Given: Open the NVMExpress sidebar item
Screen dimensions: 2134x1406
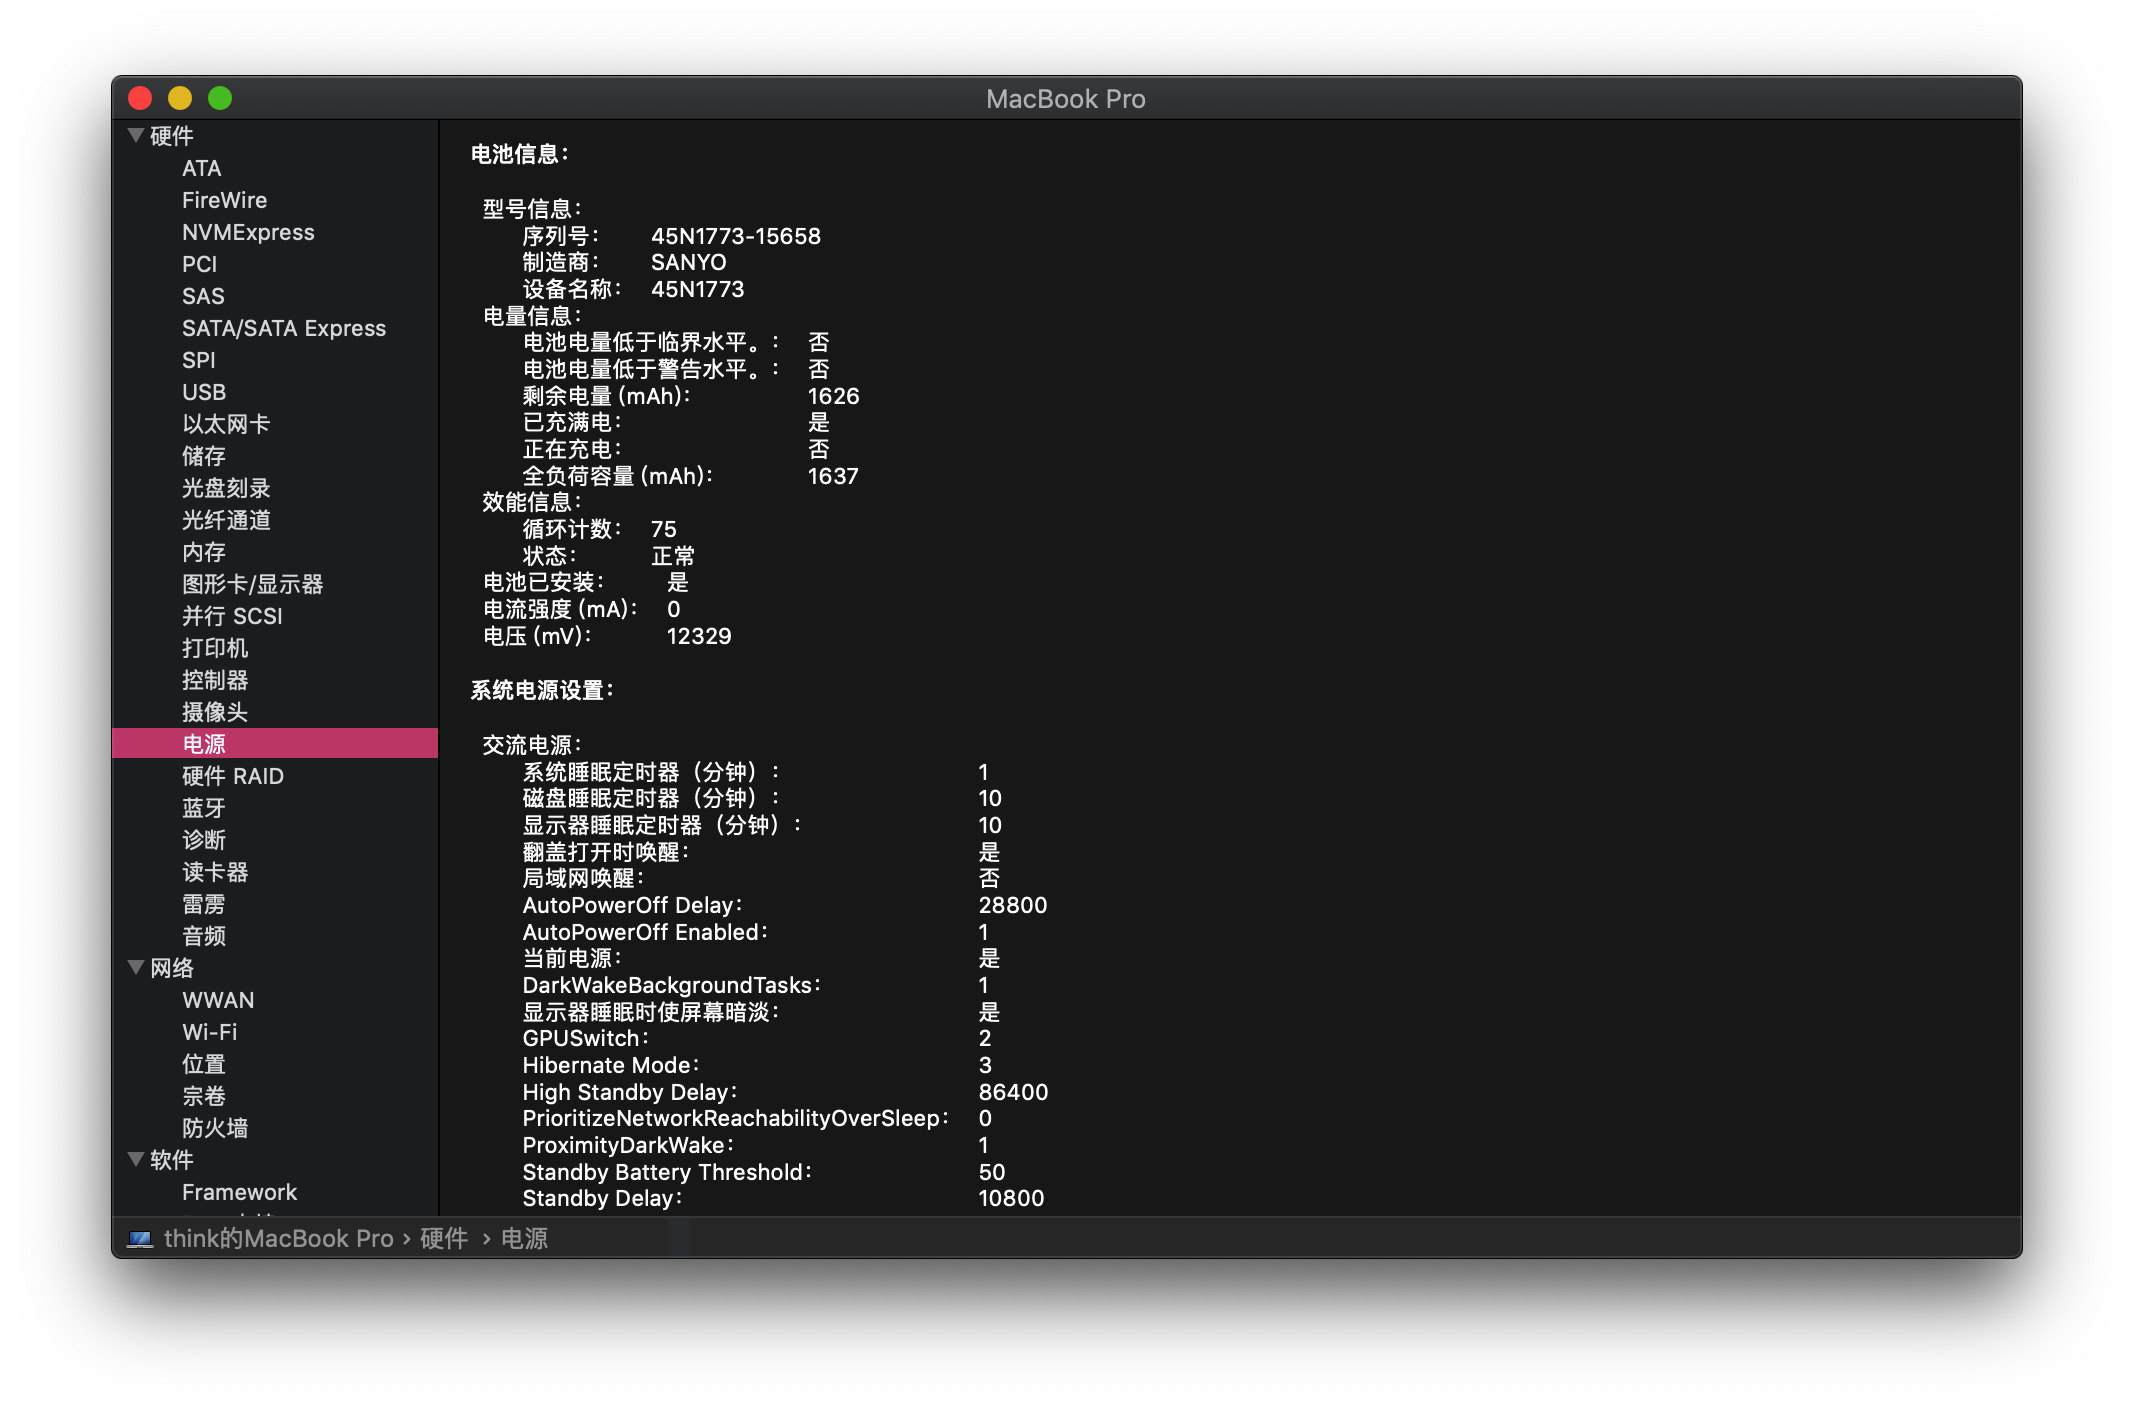Looking at the screenshot, I should (x=248, y=232).
